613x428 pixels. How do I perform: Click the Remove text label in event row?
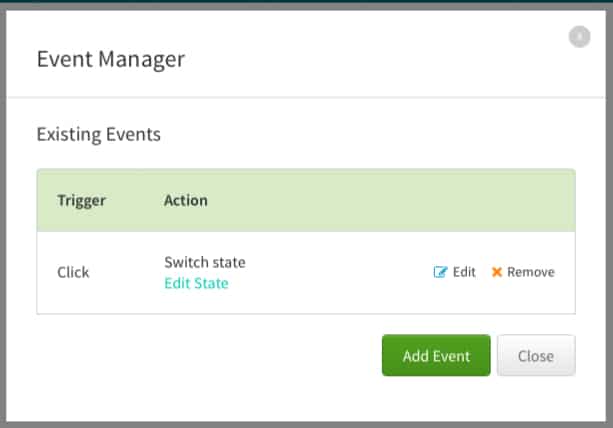[x=530, y=272]
